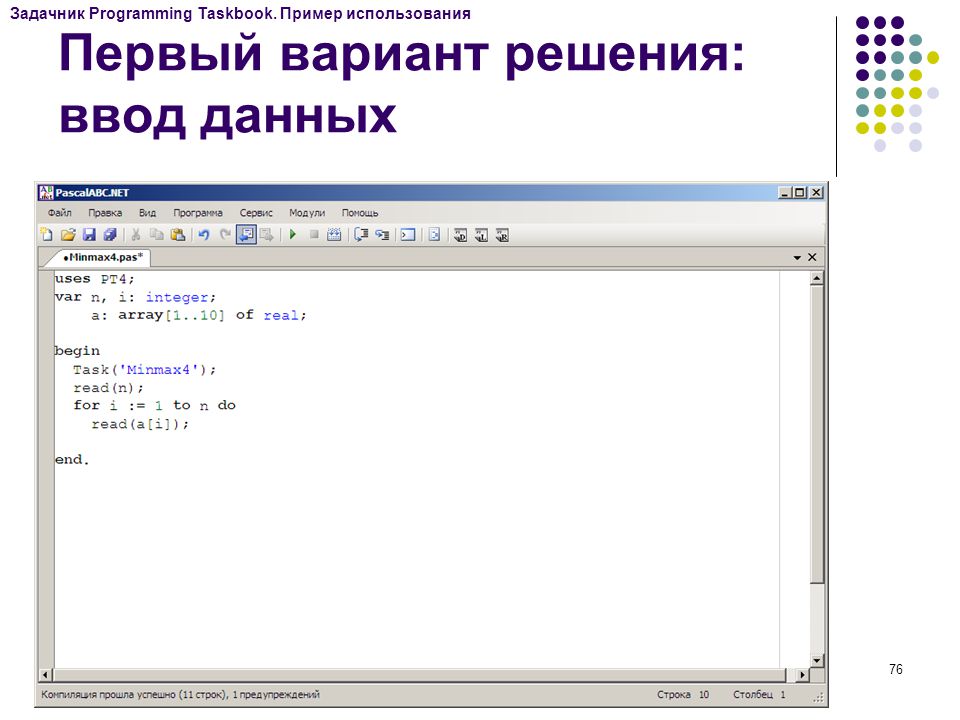Click the PT4 Demo 'D' icon

460,235
